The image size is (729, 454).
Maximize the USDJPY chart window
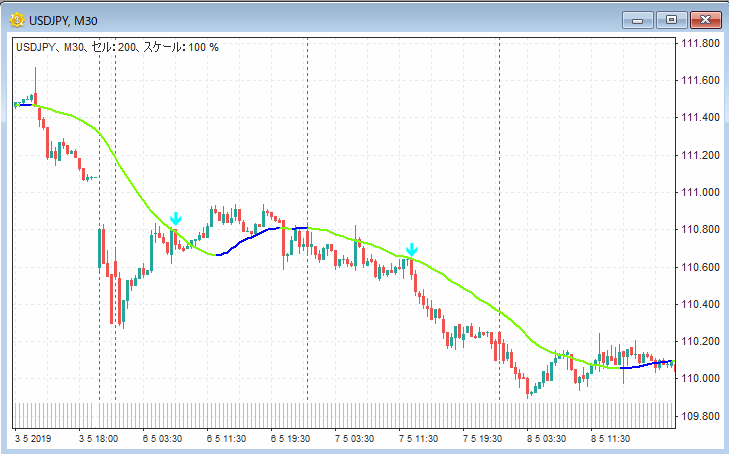click(668, 20)
